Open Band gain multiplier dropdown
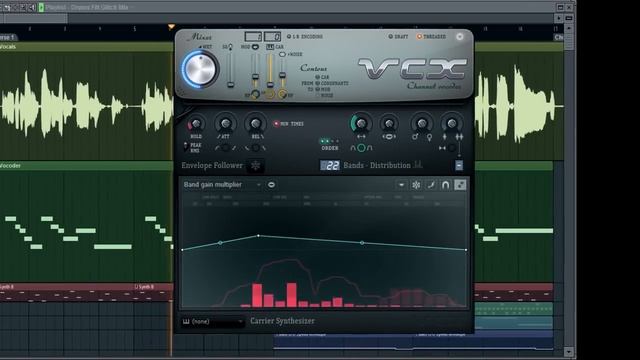 (222, 185)
